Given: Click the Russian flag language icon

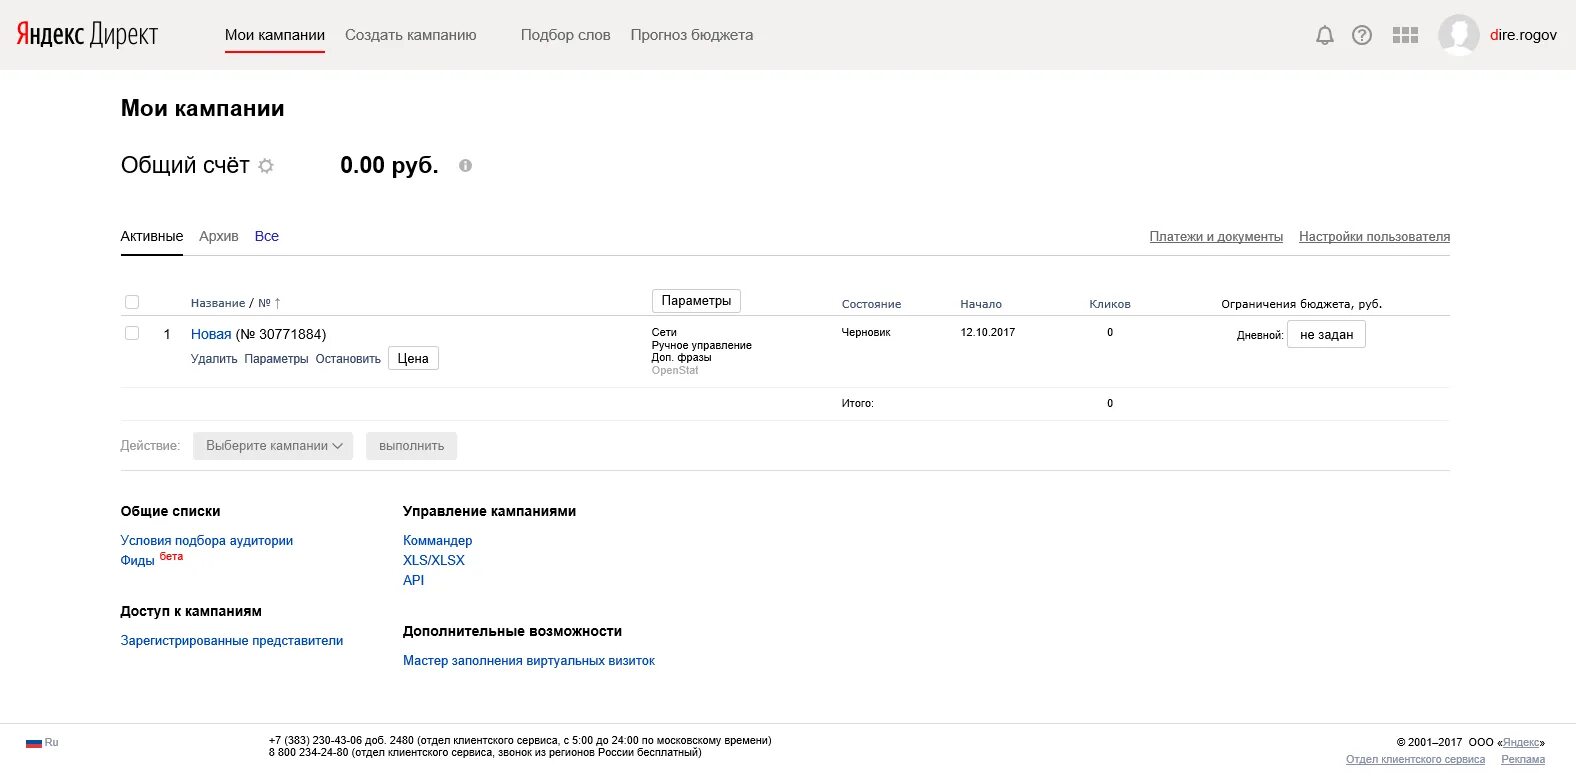Looking at the screenshot, I should pyautogui.click(x=34, y=743).
